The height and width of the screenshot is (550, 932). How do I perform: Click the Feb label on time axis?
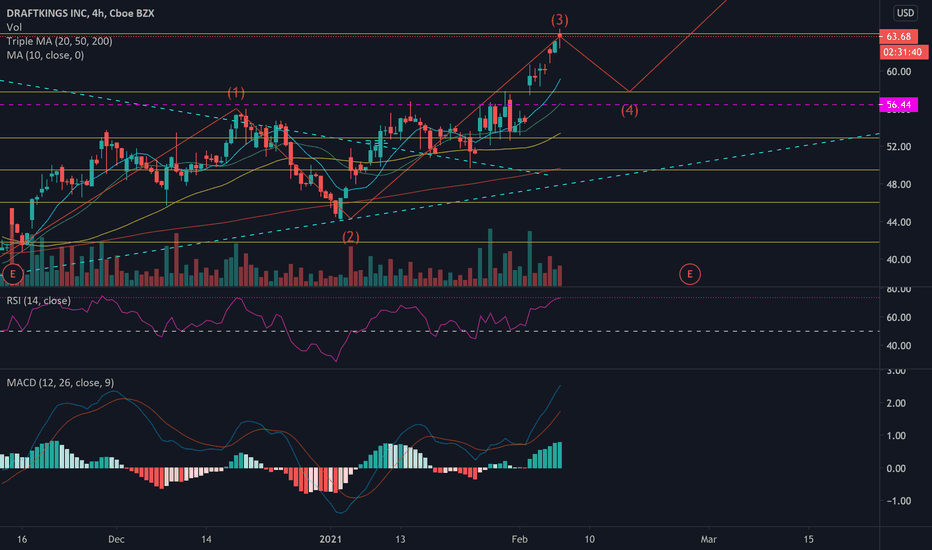[519, 539]
